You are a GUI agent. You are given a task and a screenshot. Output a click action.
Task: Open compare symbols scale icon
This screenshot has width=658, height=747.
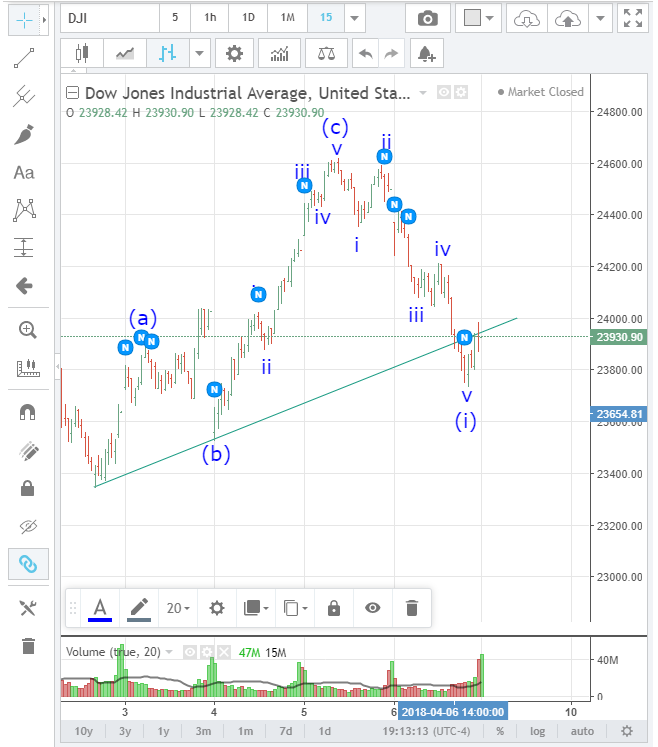coord(326,53)
